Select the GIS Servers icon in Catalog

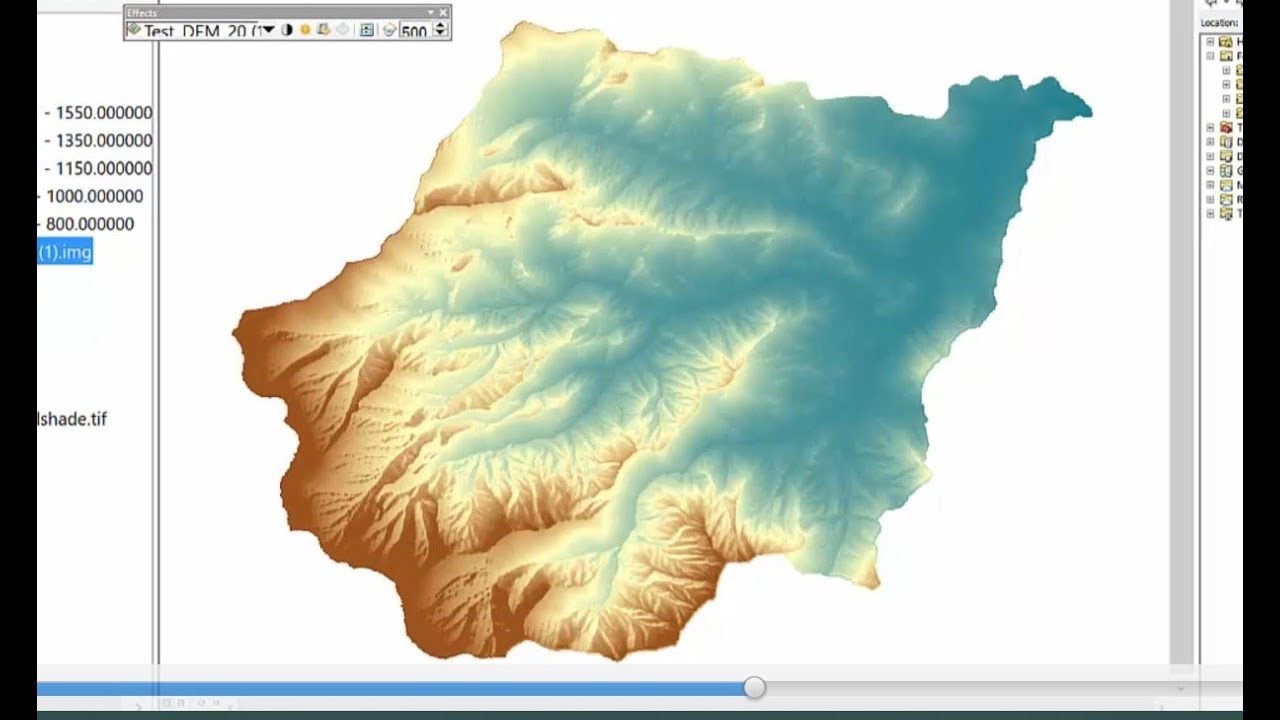pos(1227,171)
